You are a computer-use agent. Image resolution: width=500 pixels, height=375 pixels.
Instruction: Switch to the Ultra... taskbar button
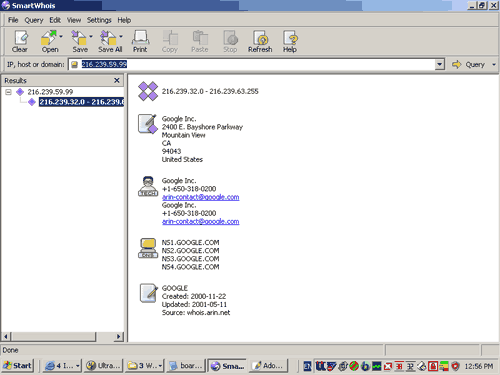pyautogui.click(x=103, y=366)
